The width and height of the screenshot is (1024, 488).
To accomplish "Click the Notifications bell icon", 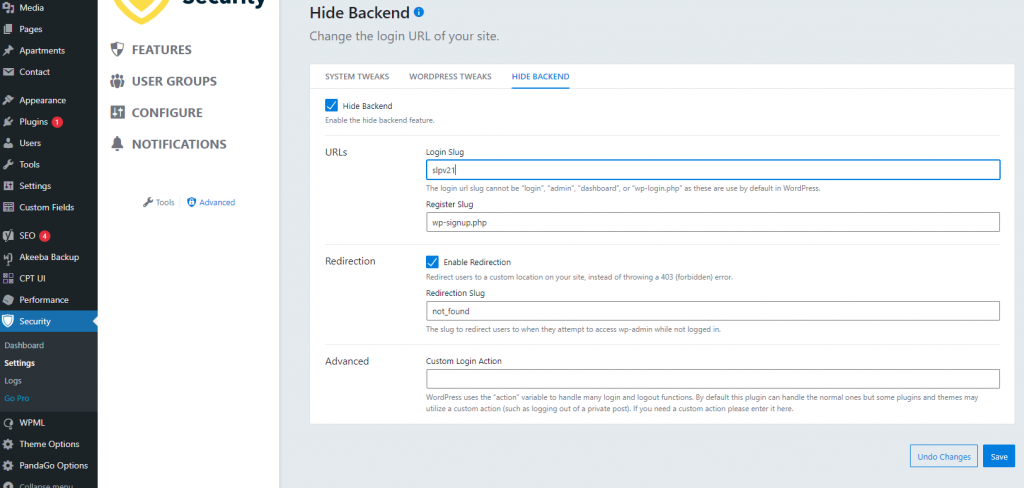I will (117, 144).
